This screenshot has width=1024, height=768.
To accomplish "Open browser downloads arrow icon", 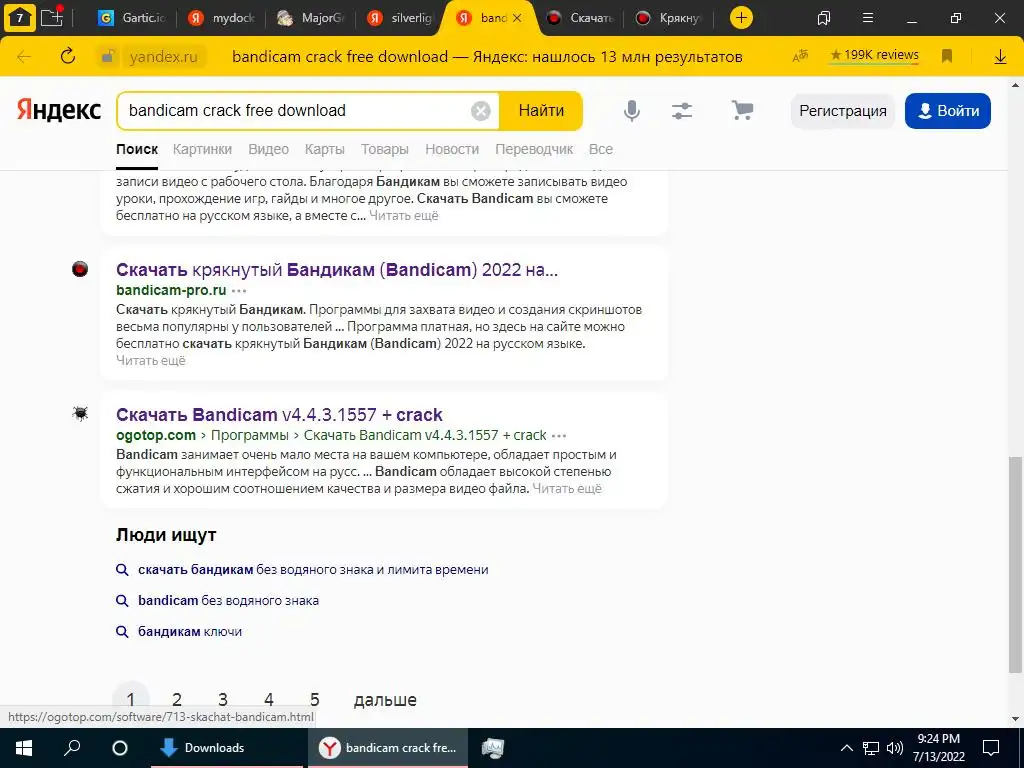I will pyautogui.click(x=1000, y=56).
